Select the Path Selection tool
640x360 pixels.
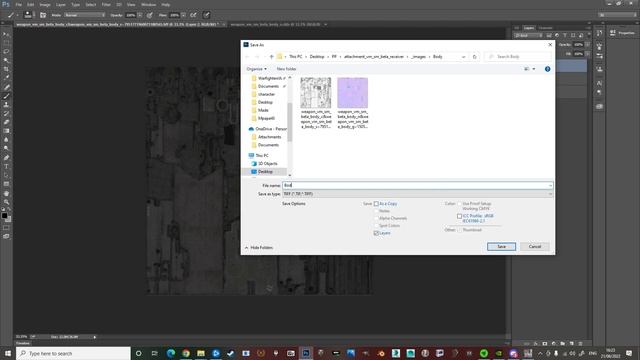pos(6,176)
